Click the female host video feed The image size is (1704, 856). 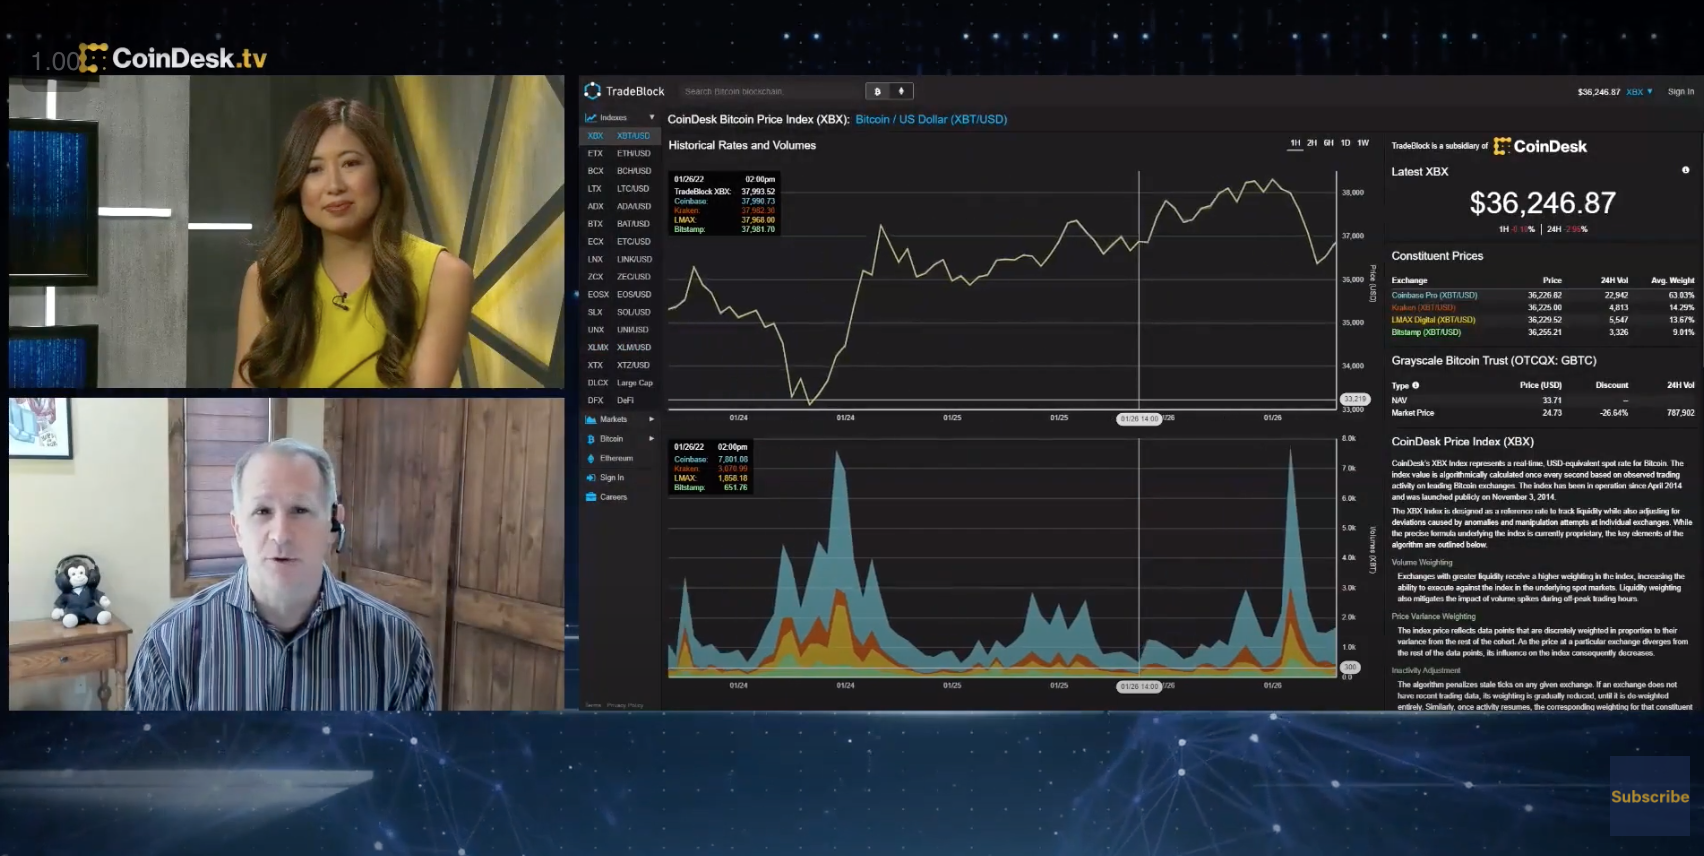pyautogui.click(x=287, y=231)
